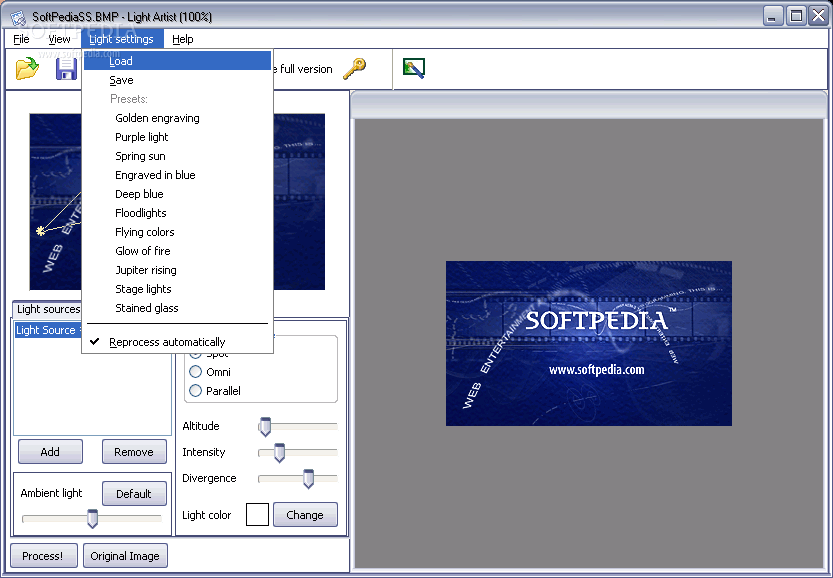Choose Save from Light settings menu
This screenshot has width=833, height=578.
pyautogui.click(x=177, y=80)
